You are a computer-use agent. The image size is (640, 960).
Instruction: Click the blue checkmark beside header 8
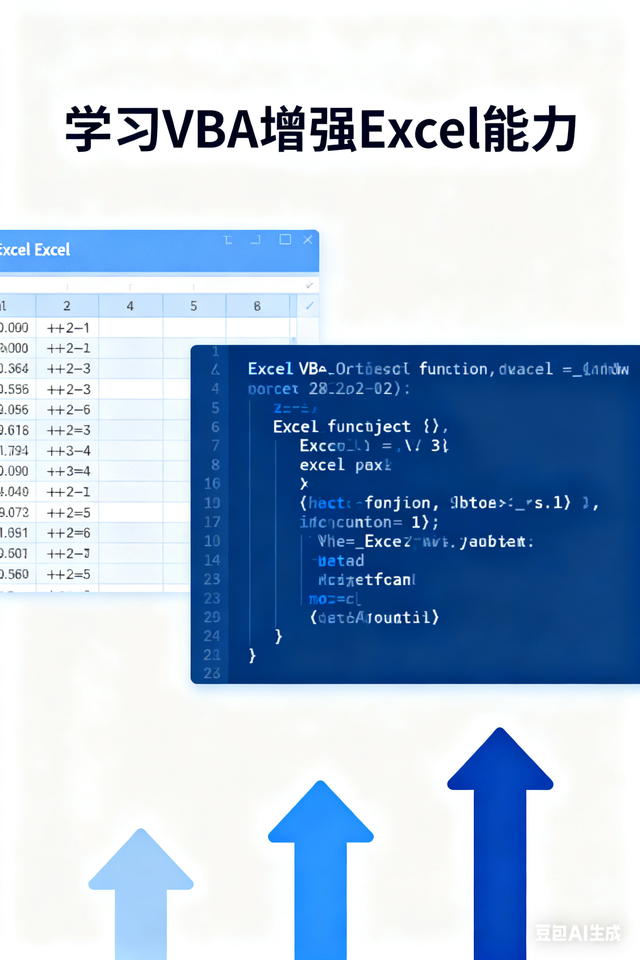coord(309,305)
